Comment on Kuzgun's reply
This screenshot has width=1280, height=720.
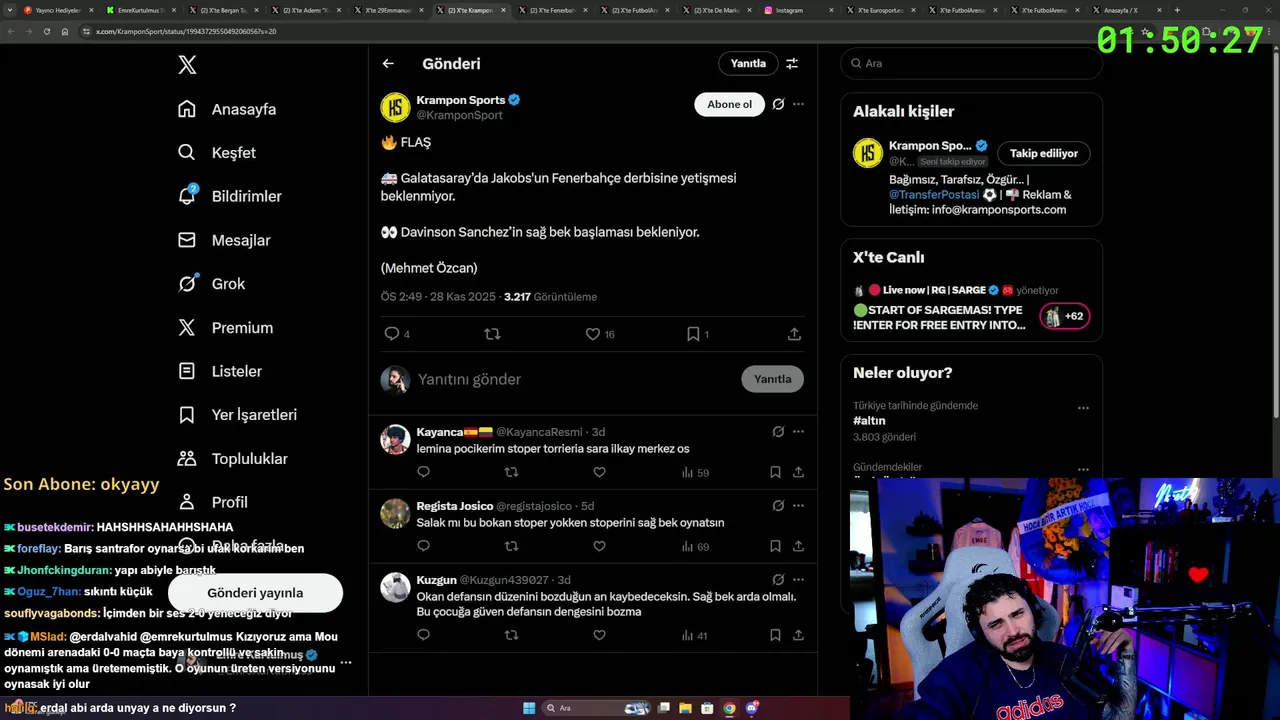pyautogui.click(x=423, y=635)
